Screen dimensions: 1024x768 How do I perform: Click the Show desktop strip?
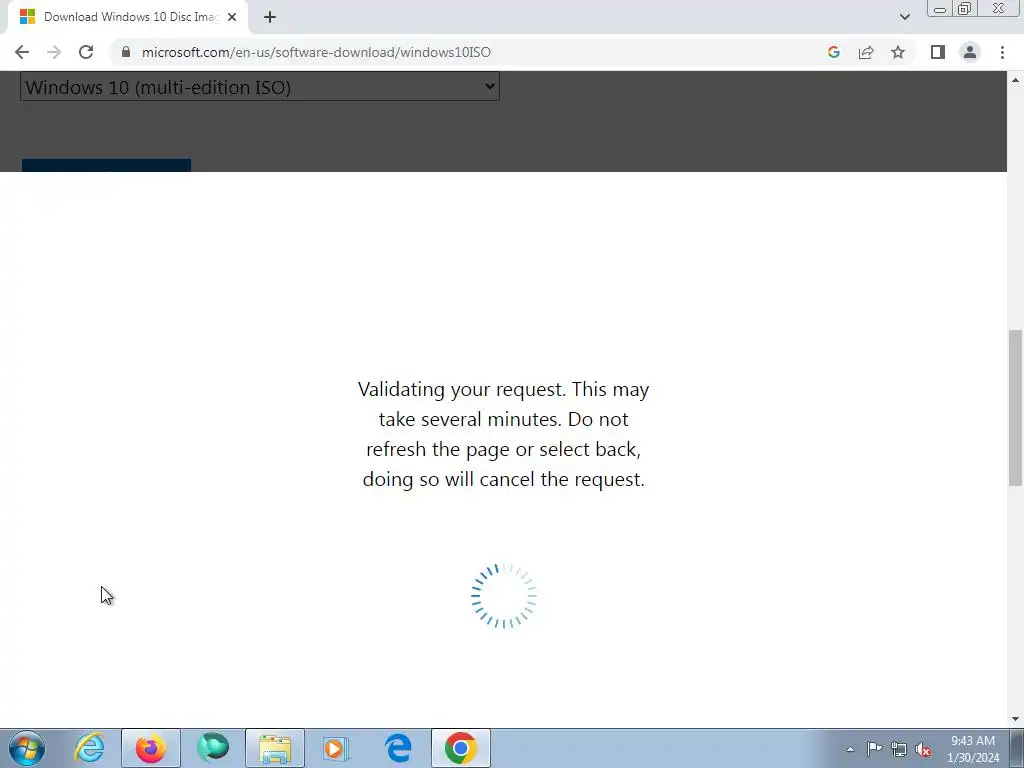pyautogui.click(x=1017, y=748)
